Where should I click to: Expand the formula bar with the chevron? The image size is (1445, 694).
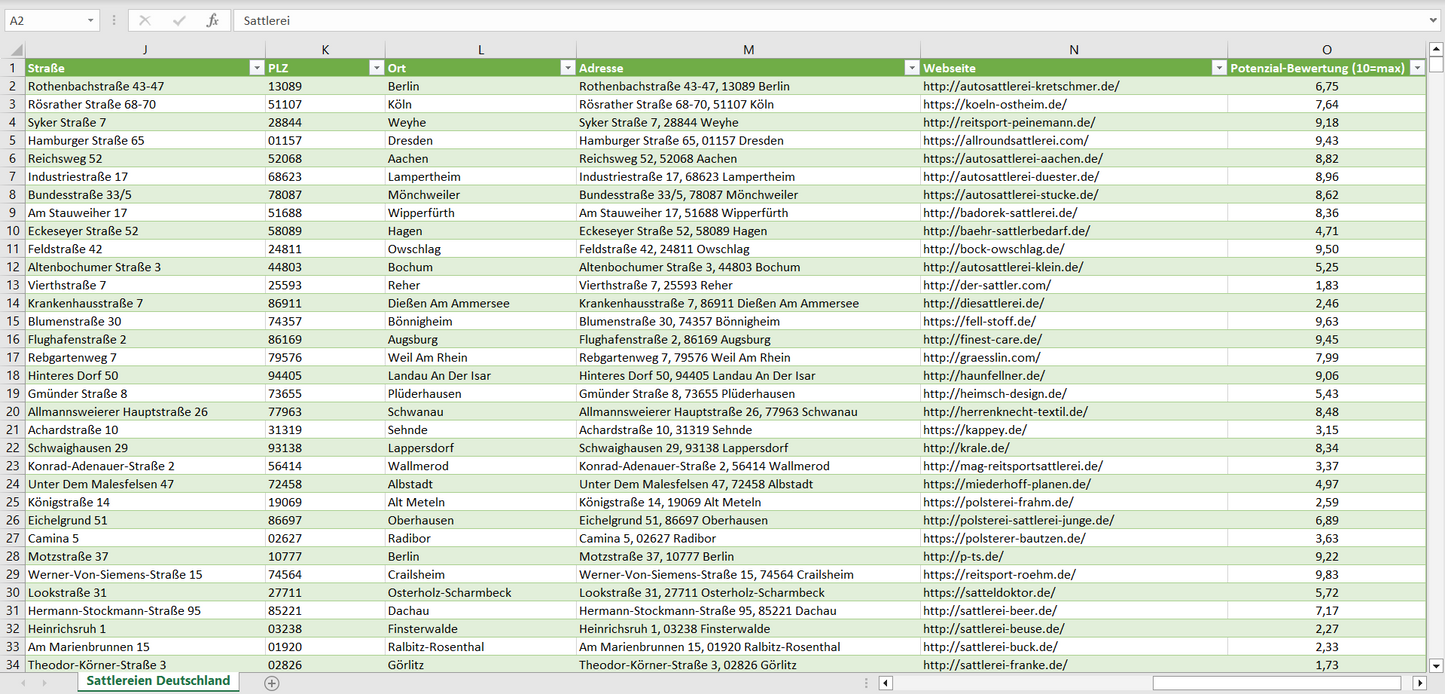pos(1435,20)
